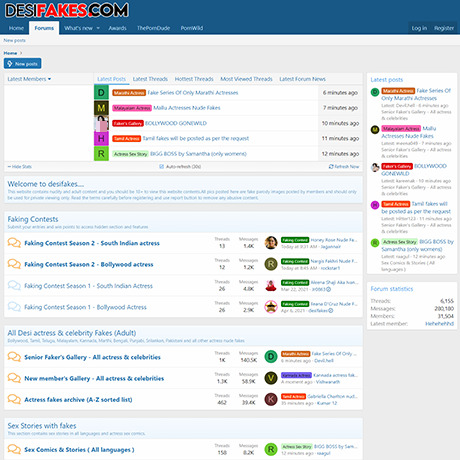
Task: Click the Home breadcrumb link
Action: coord(10,53)
